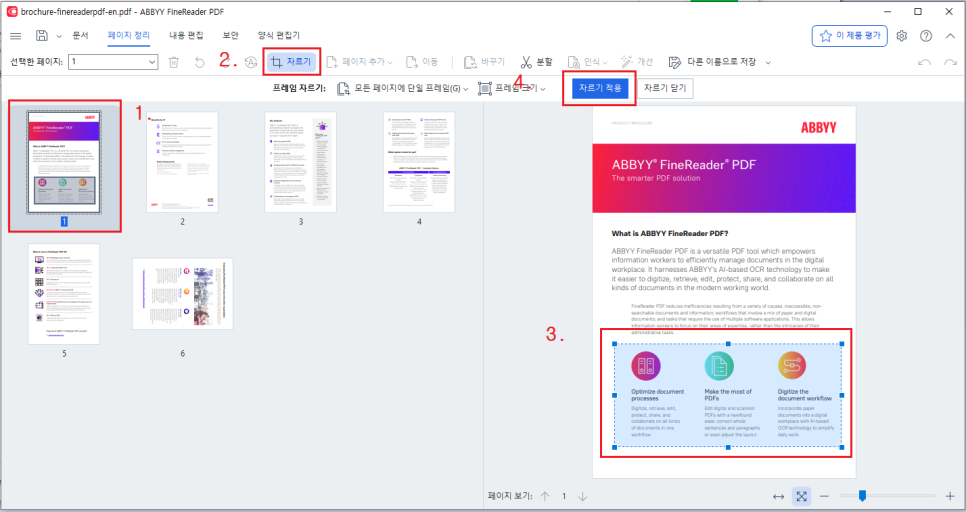The width and height of the screenshot is (966, 512).
Task: Click the fit-to-width icon
Action: pos(779,496)
